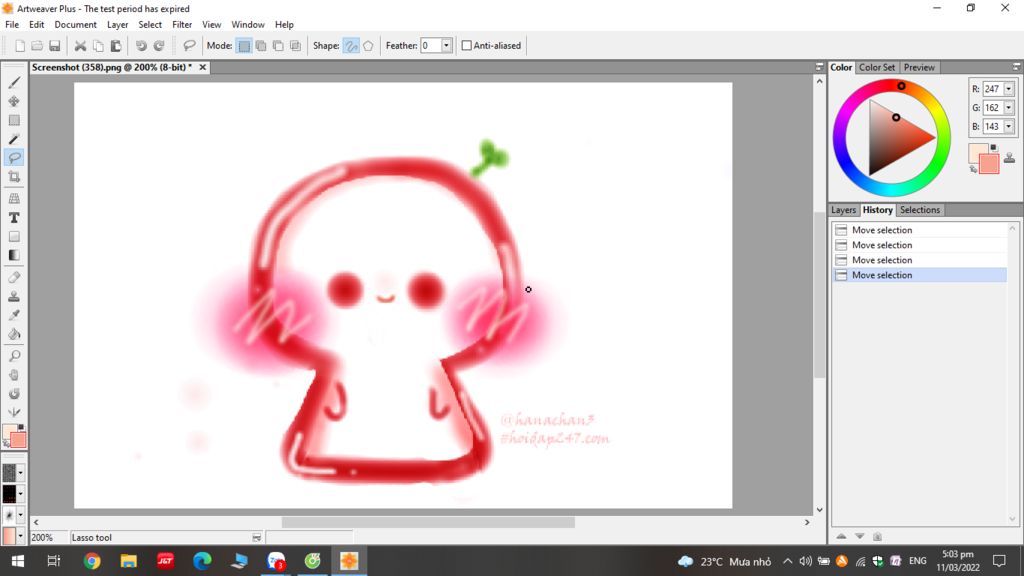Select the Mirror painting tool
The width and height of the screenshot is (1024, 576).
14,412
